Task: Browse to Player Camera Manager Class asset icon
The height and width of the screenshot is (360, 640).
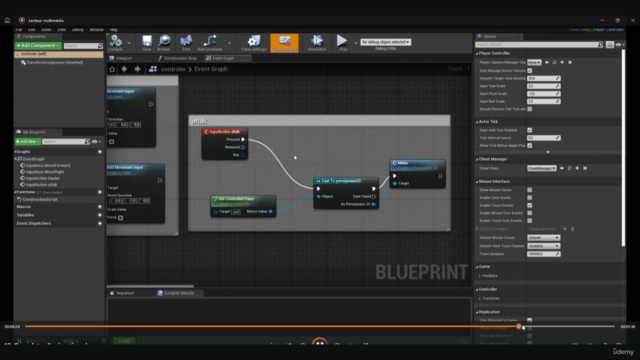Action: point(555,62)
